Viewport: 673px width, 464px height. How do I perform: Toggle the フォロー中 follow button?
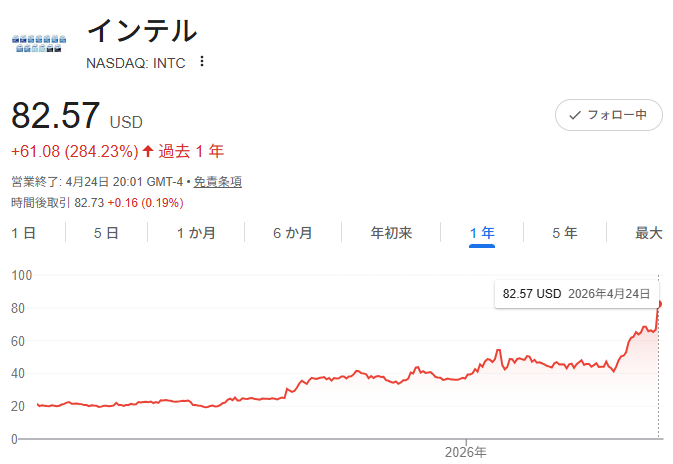click(x=608, y=115)
